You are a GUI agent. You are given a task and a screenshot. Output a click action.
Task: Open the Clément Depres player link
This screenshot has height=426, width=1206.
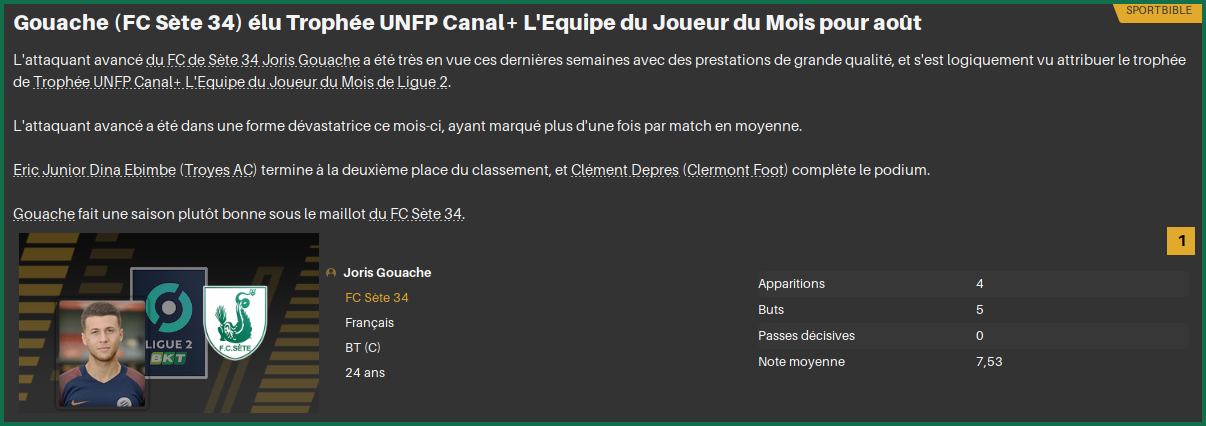(x=625, y=170)
